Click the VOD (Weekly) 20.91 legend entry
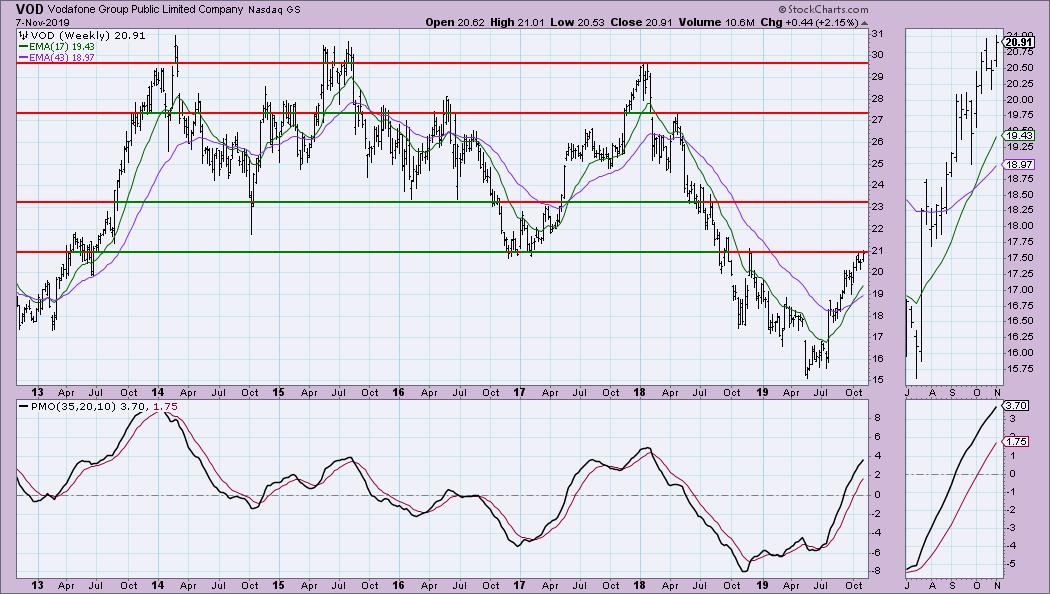 point(86,35)
